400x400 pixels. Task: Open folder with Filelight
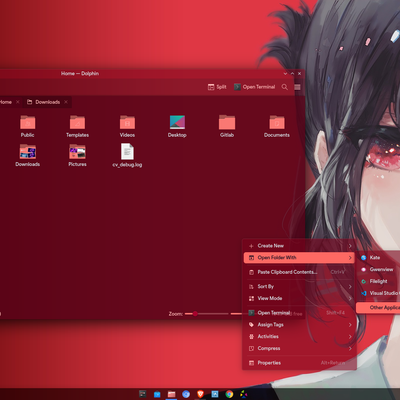[x=379, y=281]
